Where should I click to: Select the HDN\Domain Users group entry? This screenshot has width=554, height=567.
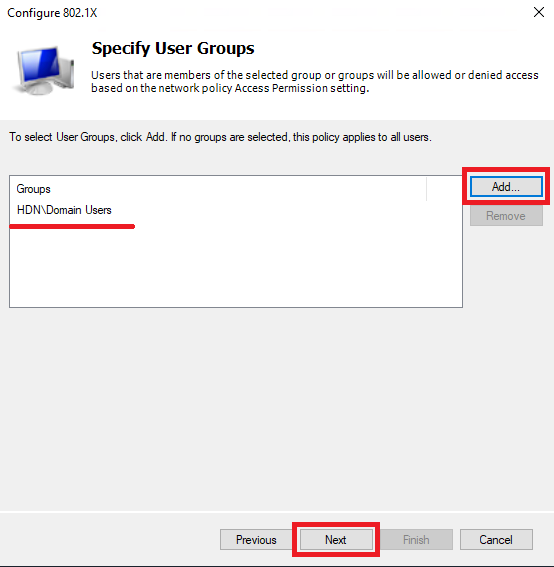(64, 210)
